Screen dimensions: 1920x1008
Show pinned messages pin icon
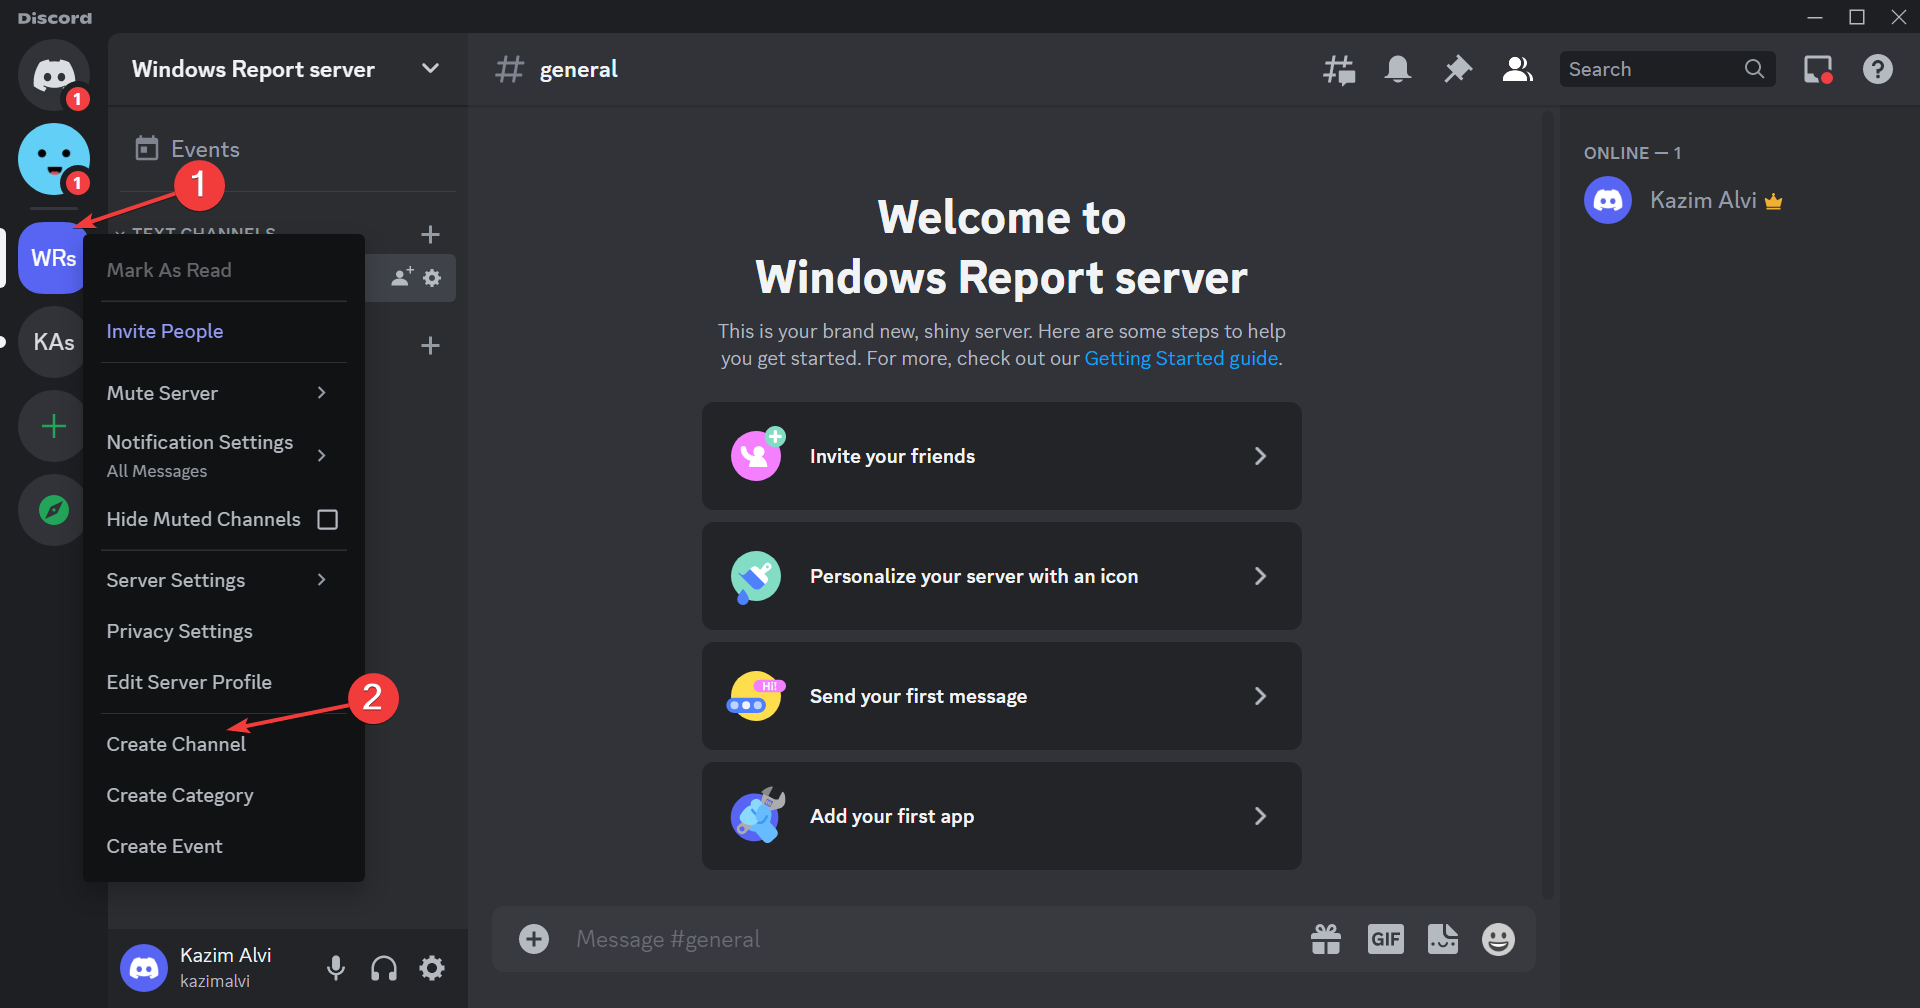click(x=1458, y=69)
